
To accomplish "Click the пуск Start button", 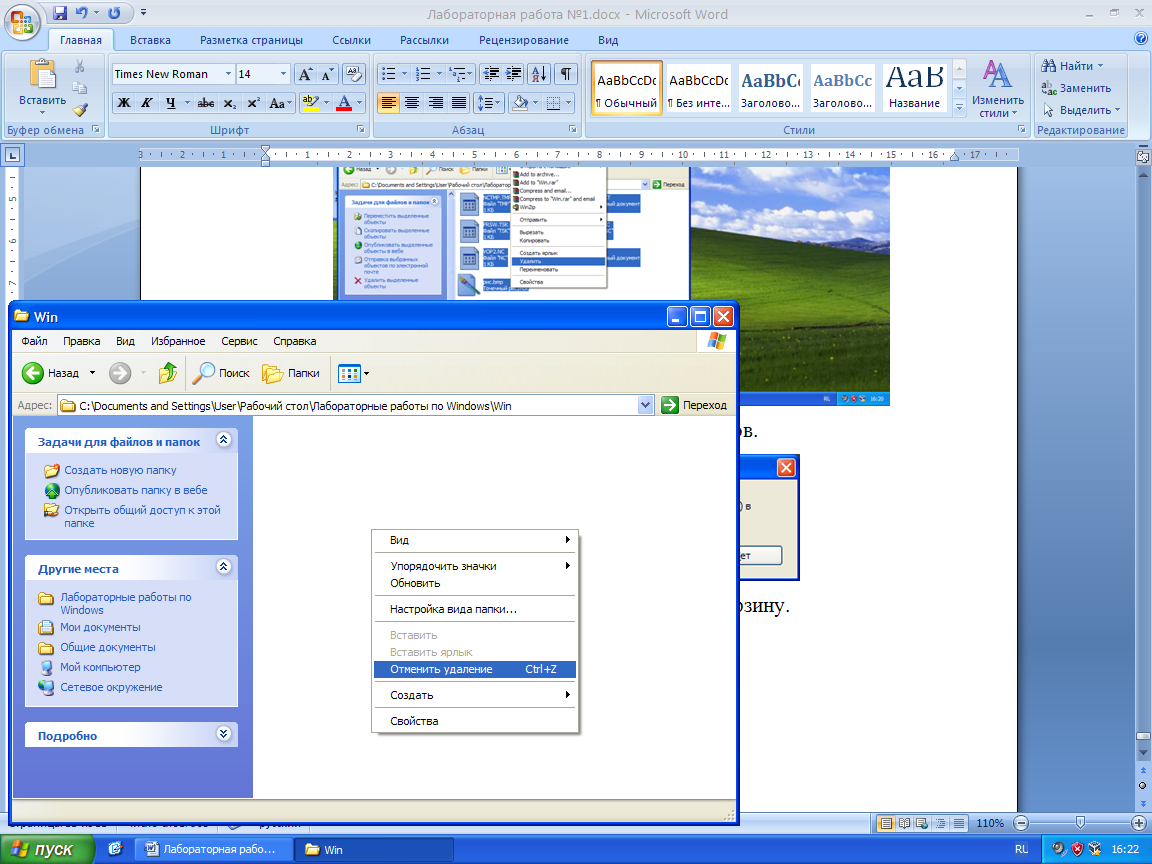I will [47, 849].
